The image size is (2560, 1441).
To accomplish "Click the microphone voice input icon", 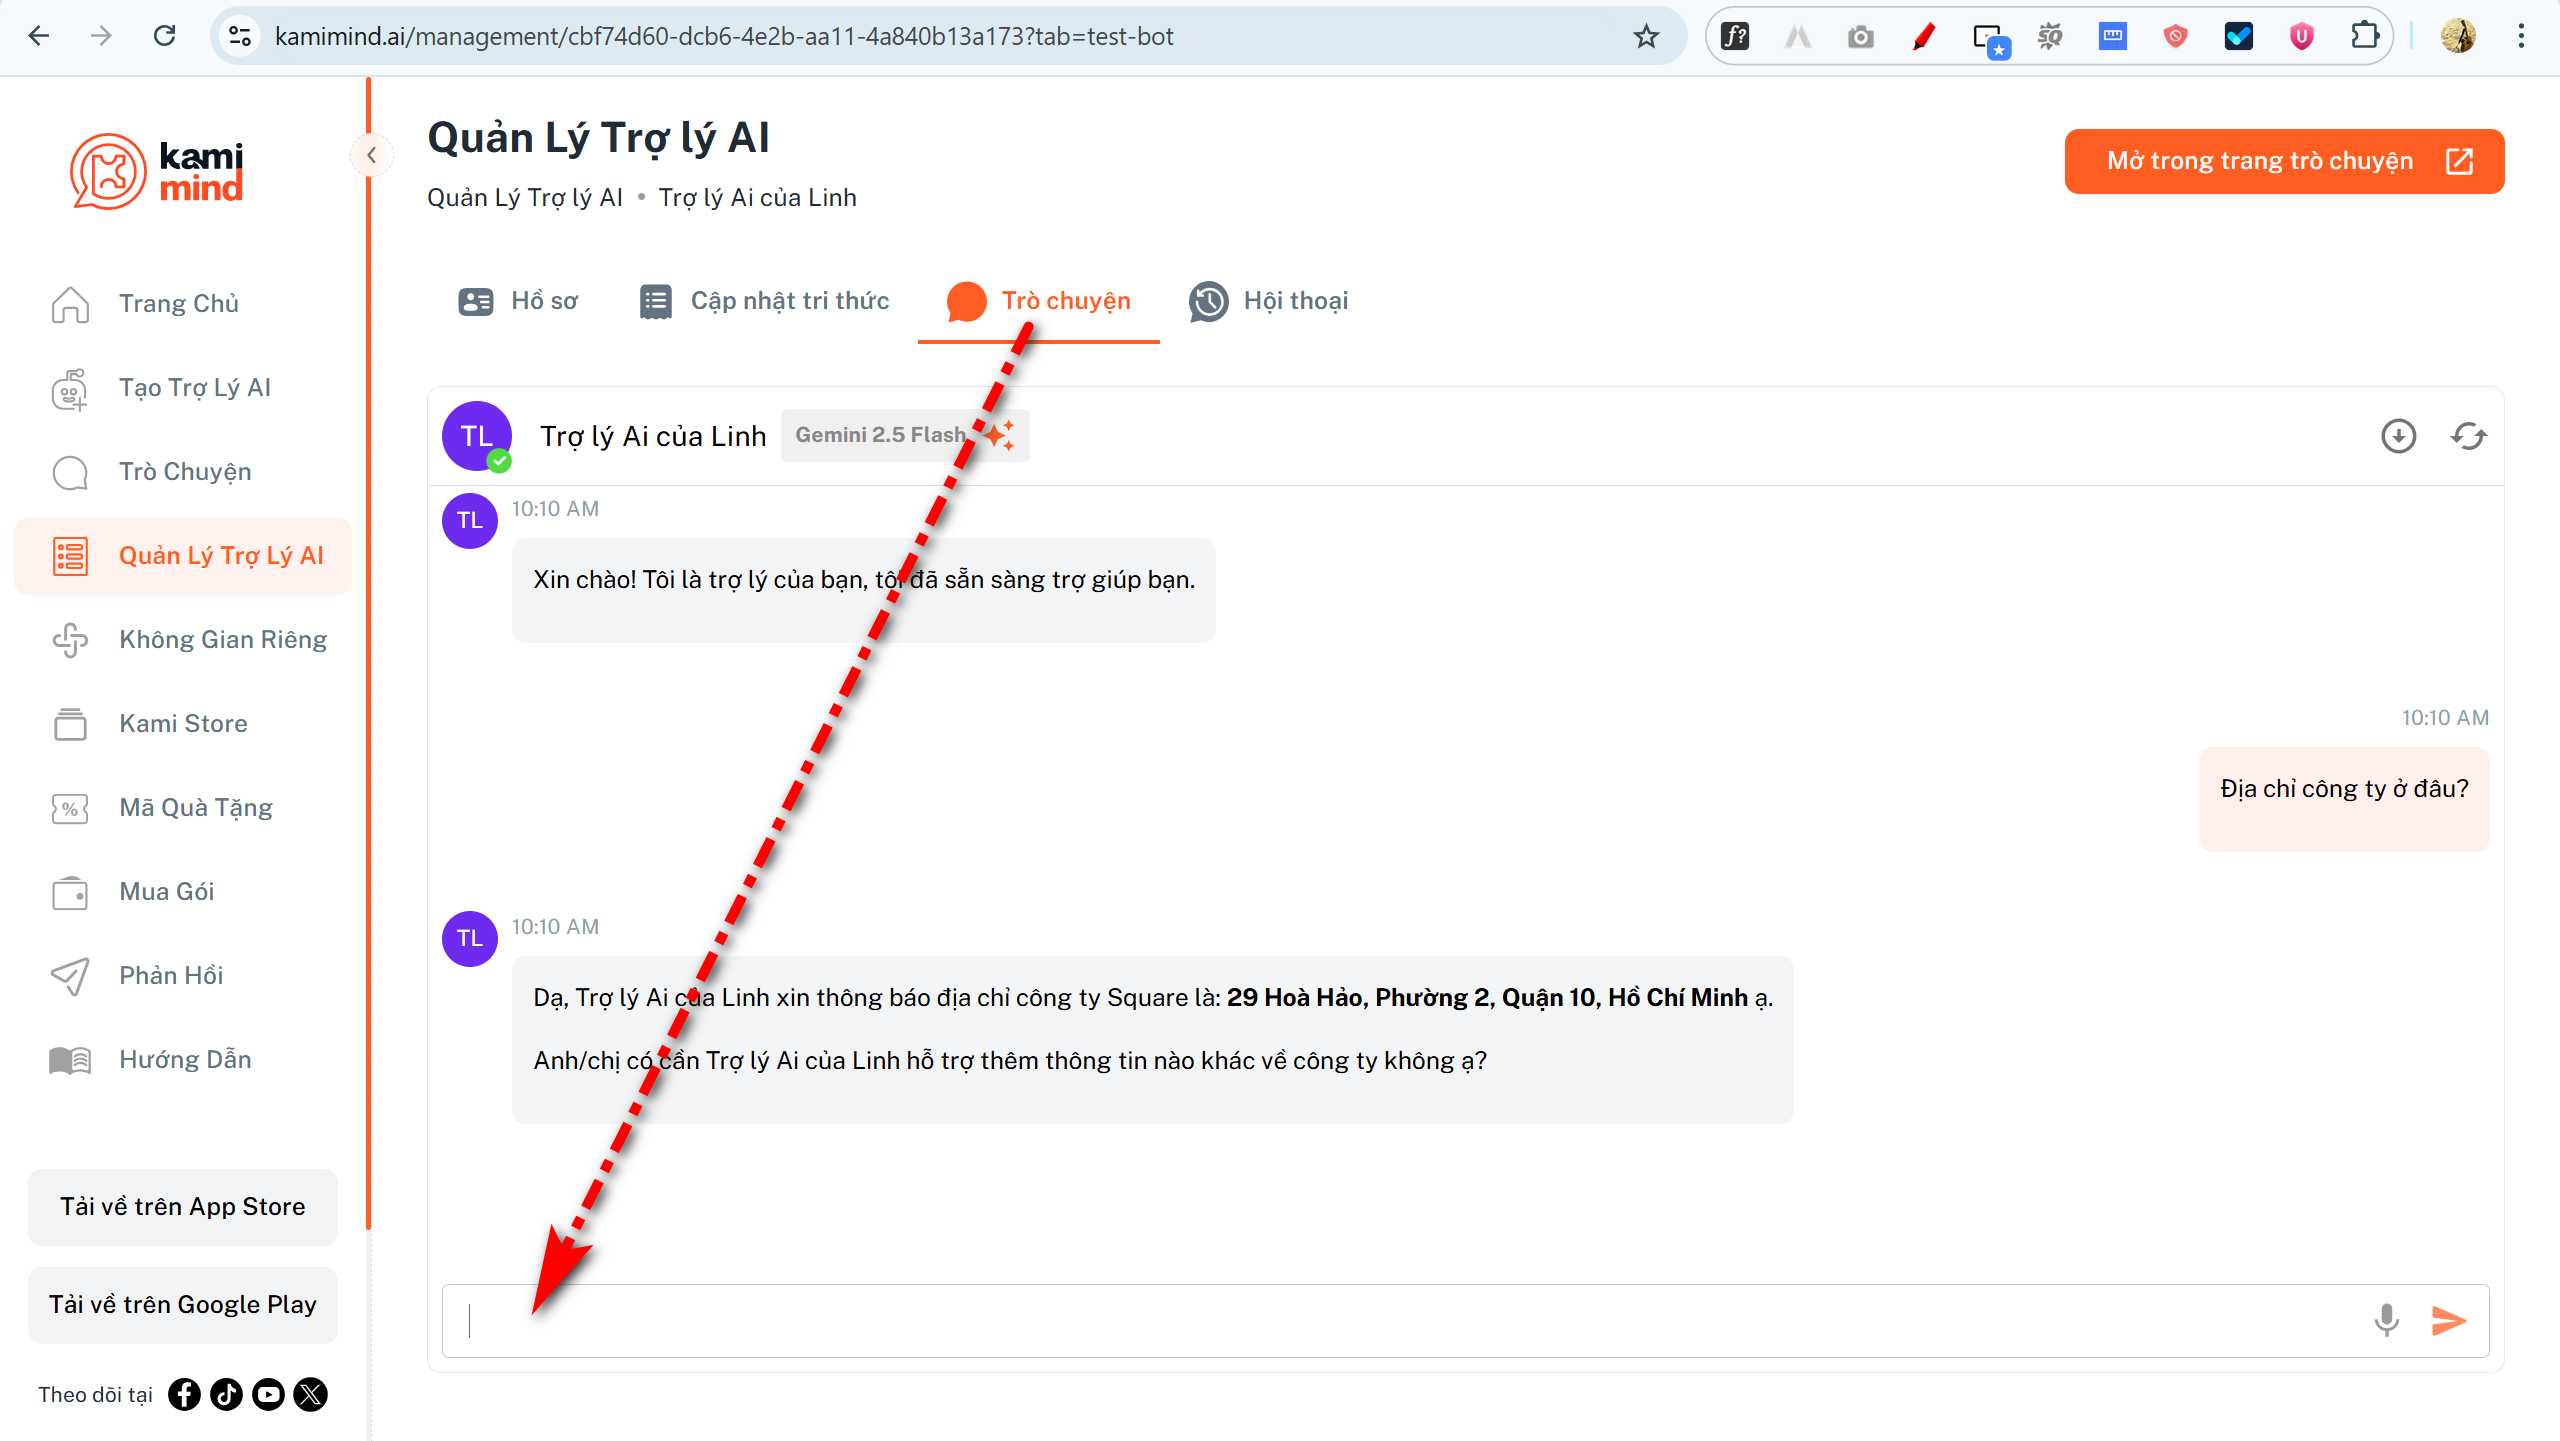I will (2386, 1320).
